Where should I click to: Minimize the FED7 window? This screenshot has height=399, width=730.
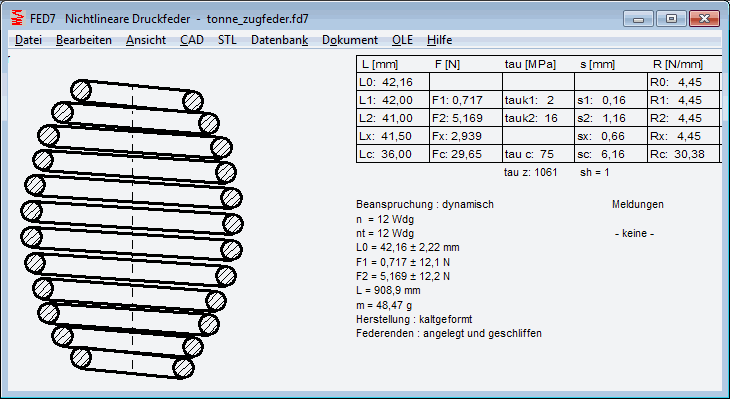tap(638, 19)
